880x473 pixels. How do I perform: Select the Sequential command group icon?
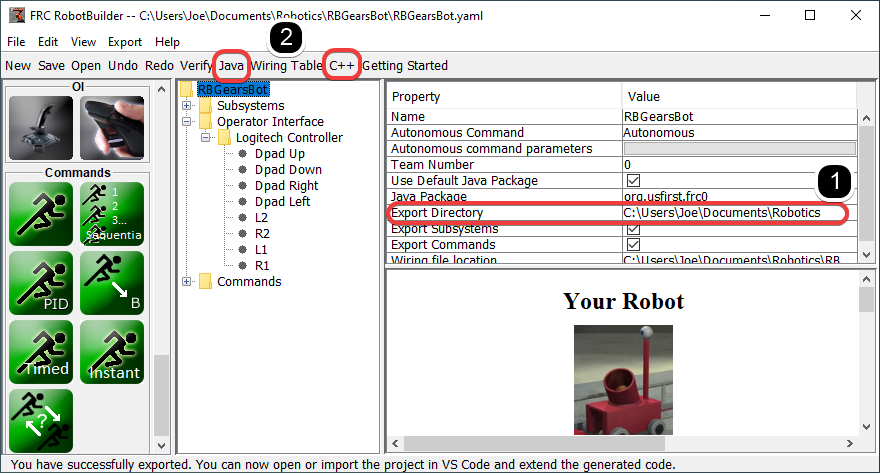(x=112, y=214)
